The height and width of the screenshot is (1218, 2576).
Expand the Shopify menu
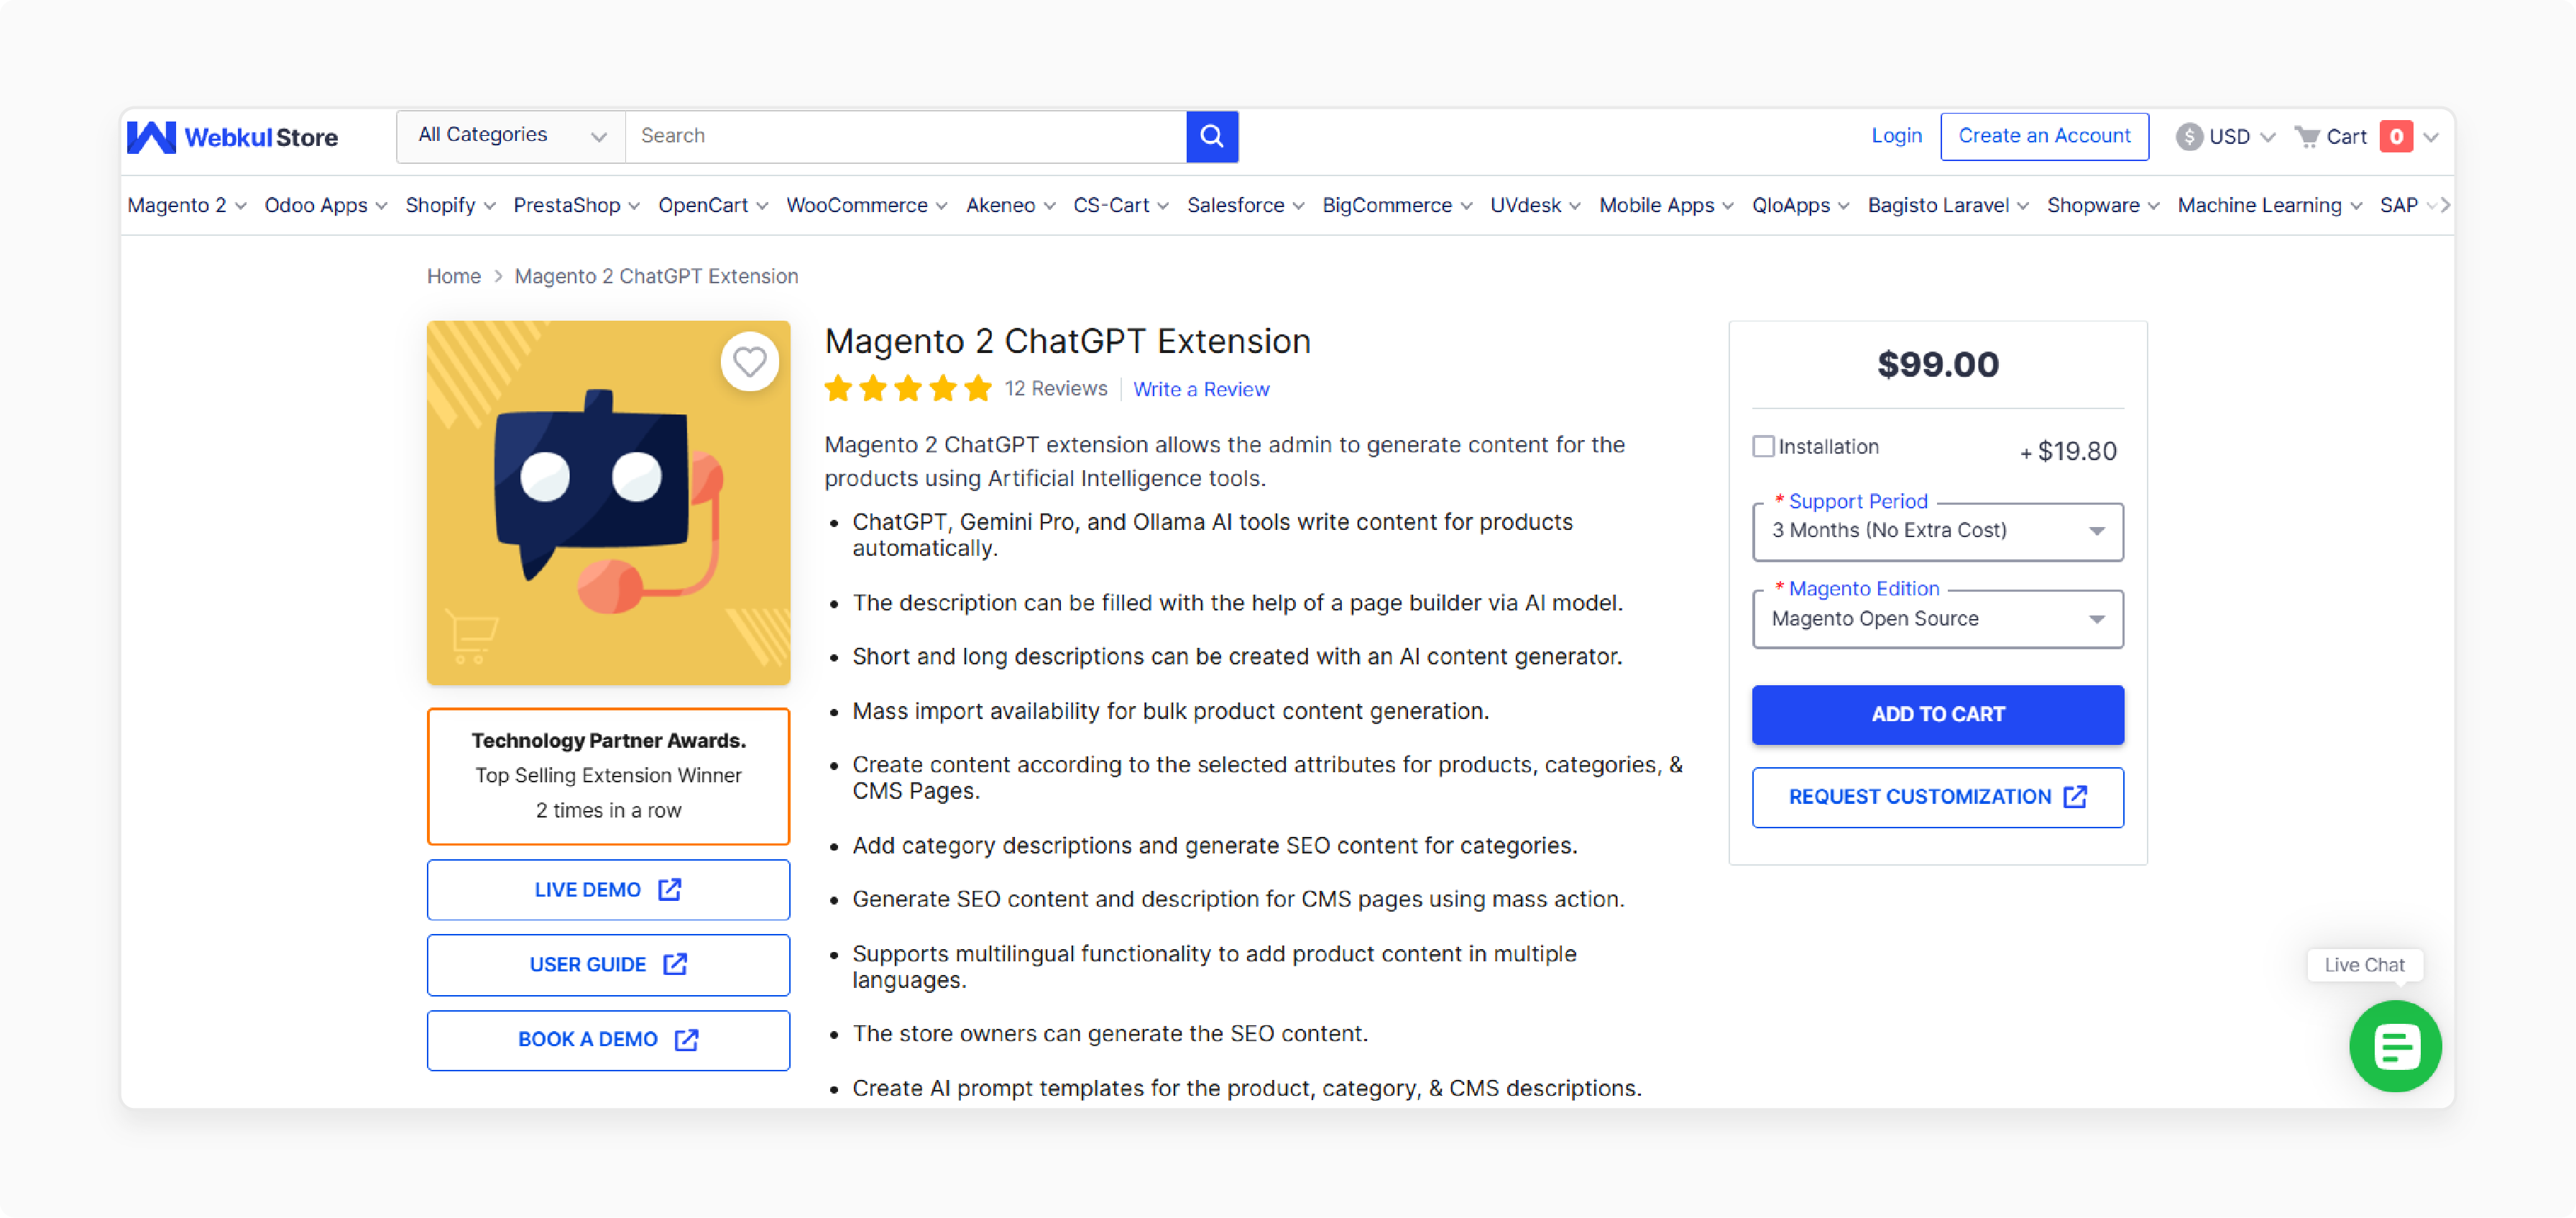click(x=450, y=205)
